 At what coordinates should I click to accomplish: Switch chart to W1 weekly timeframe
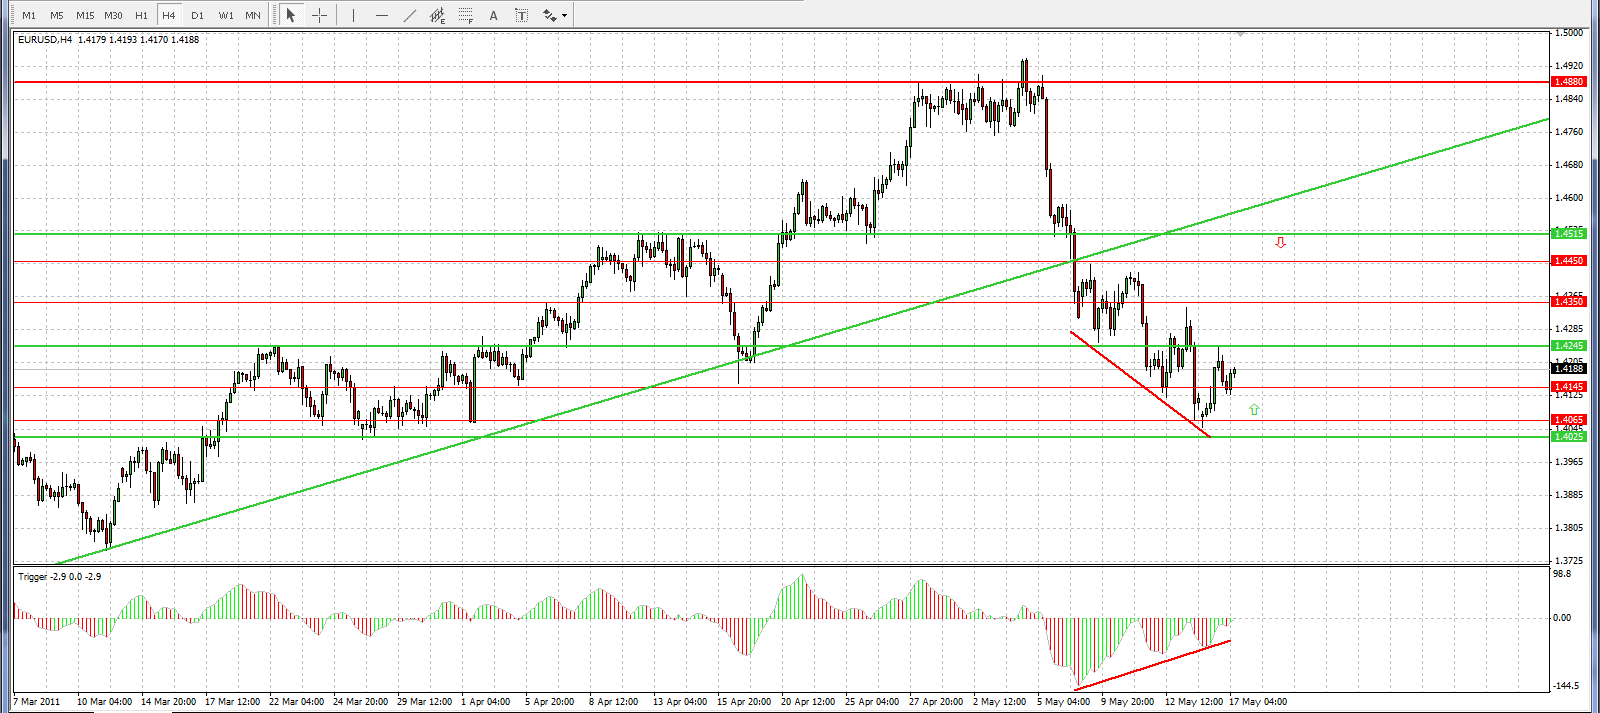pyautogui.click(x=226, y=15)
